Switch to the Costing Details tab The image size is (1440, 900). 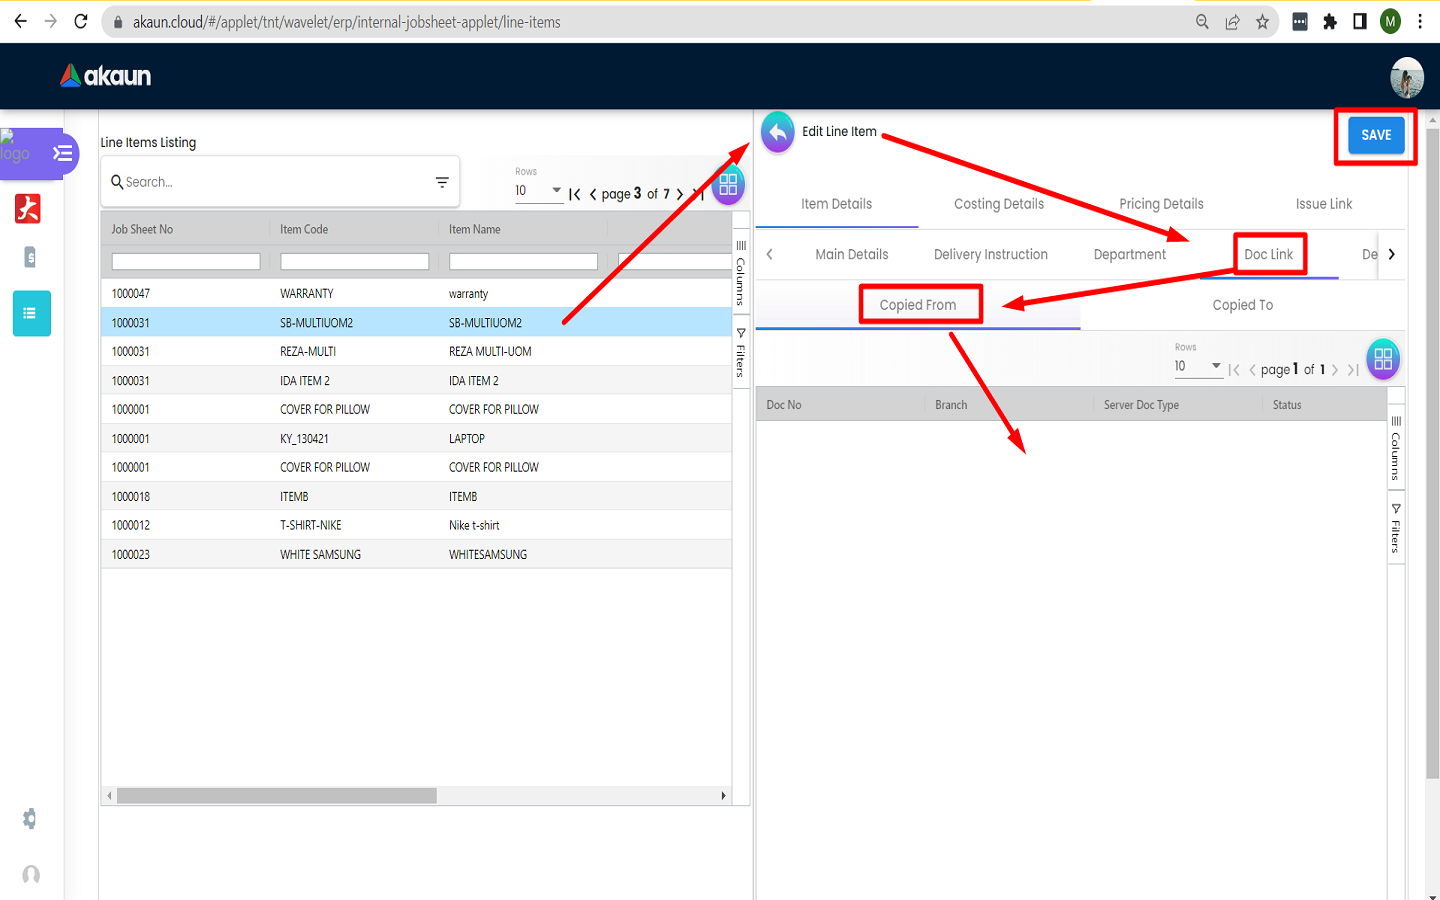pos(998,204)
